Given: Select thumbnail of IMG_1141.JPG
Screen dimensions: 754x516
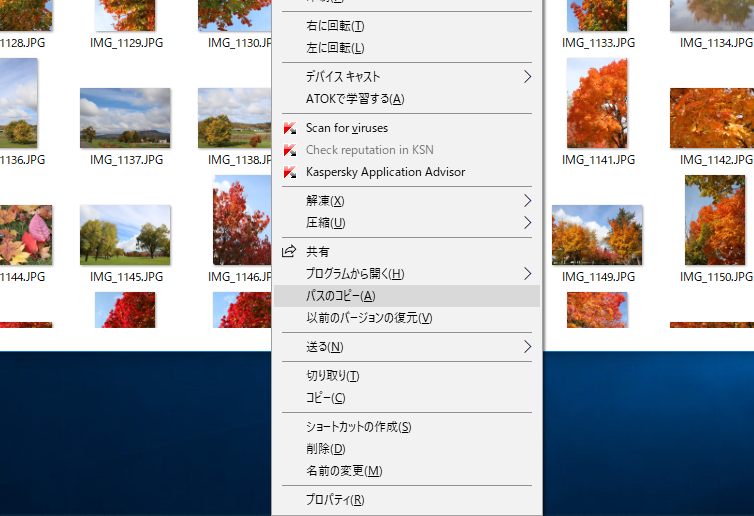Looking at the screenshot, I should coord(597,103).
